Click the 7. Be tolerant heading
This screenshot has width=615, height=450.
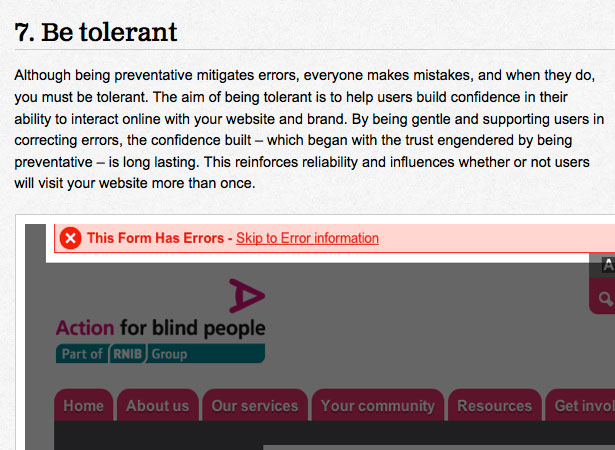point(96,32)
